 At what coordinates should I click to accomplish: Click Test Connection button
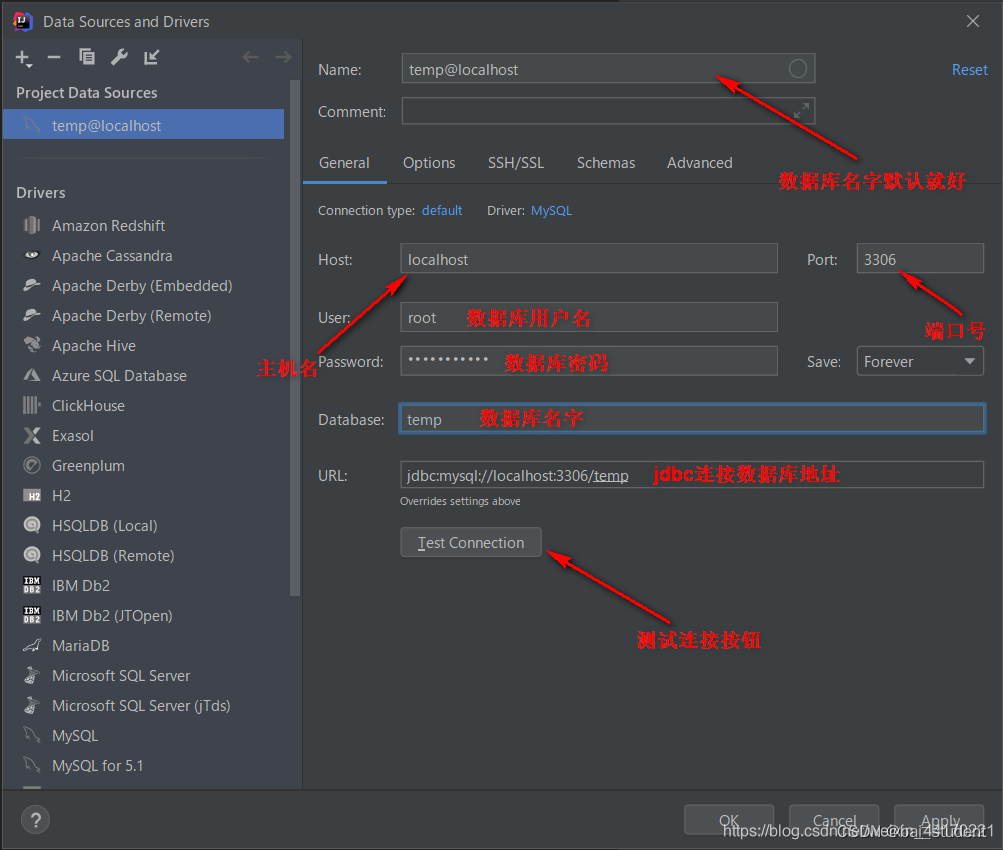click(471, 542)
